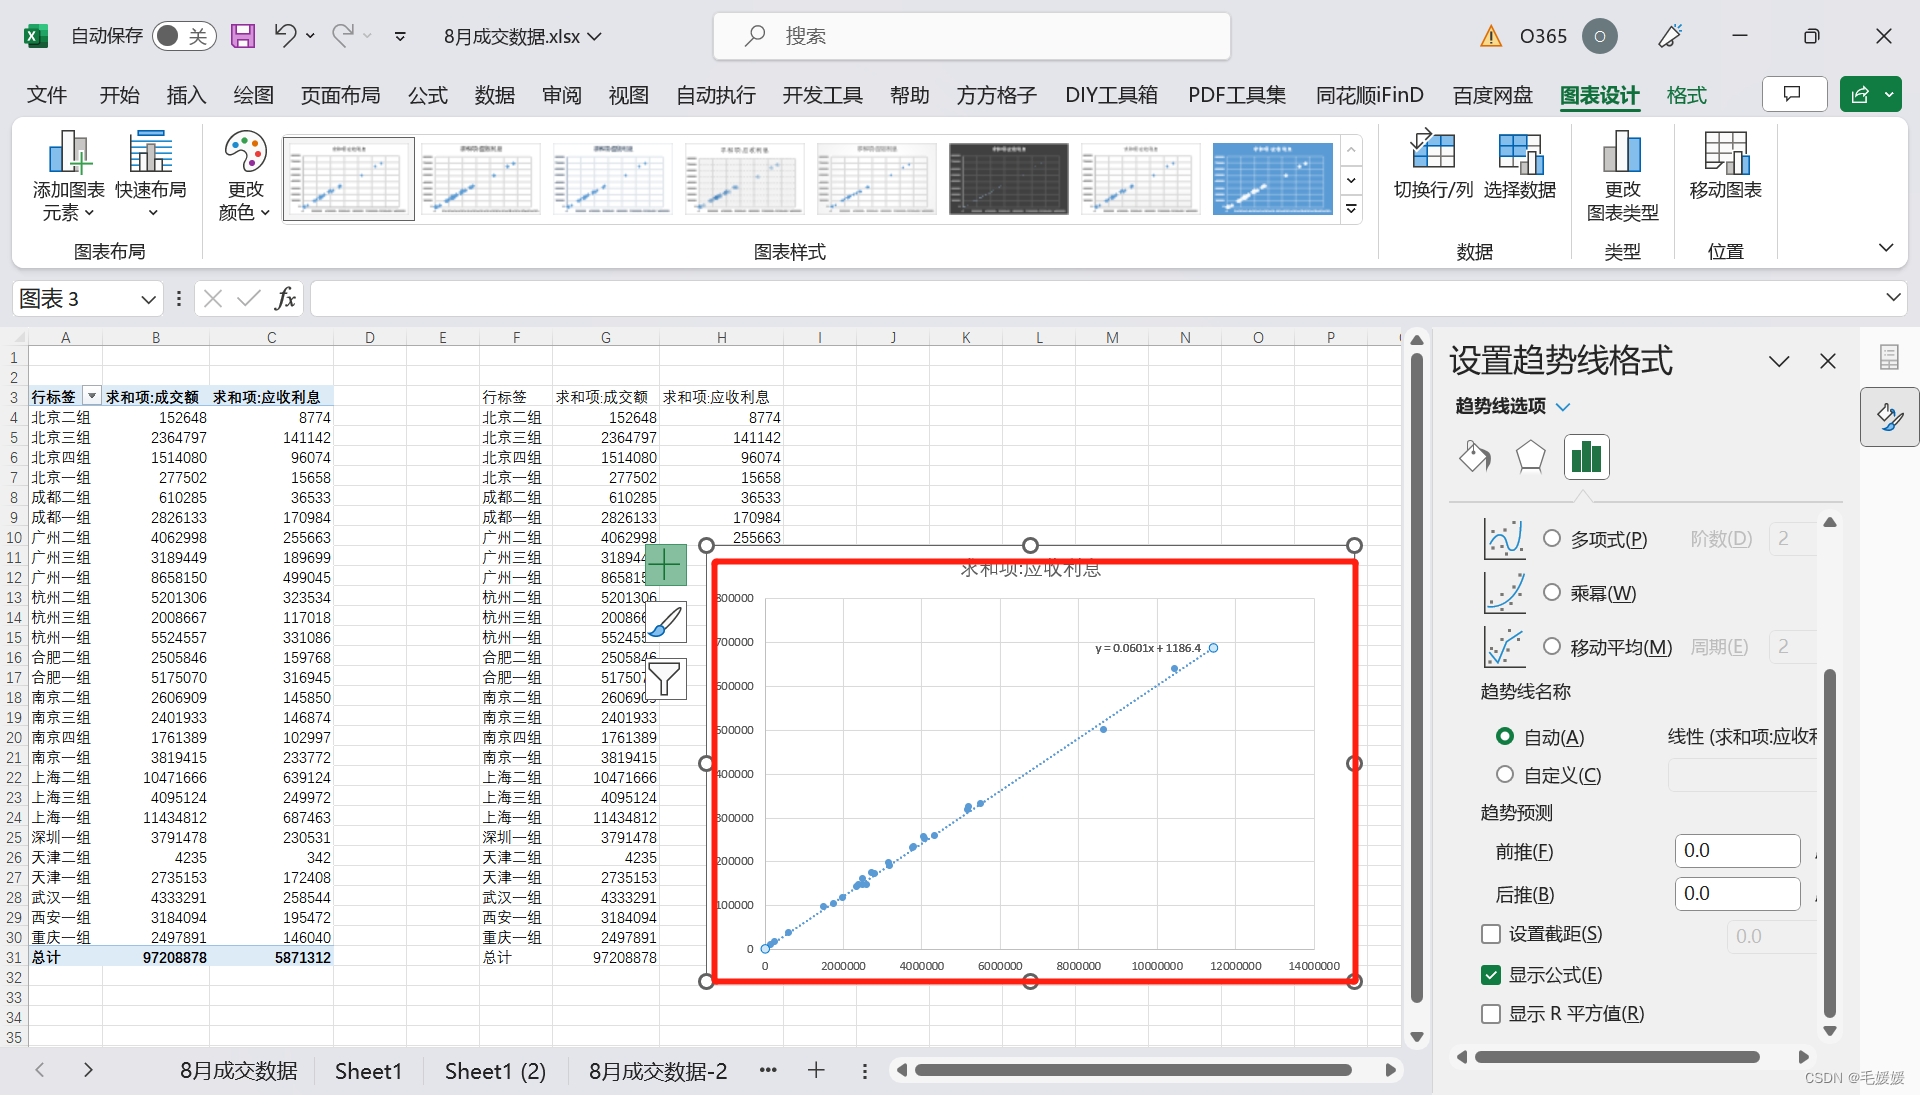Open the 文件 menu

coord(46,95)
